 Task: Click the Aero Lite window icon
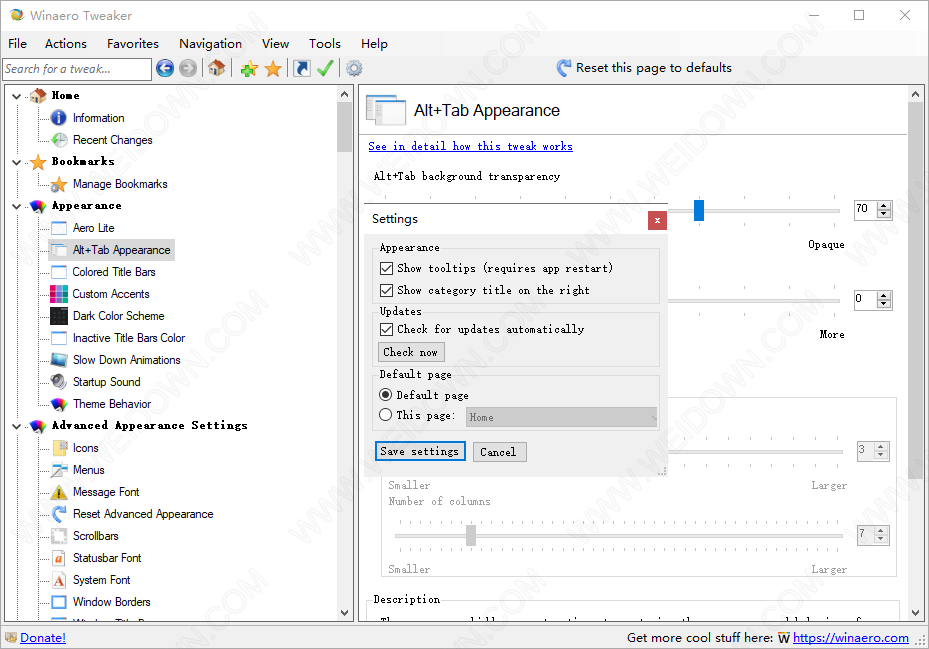click(59, 228)
